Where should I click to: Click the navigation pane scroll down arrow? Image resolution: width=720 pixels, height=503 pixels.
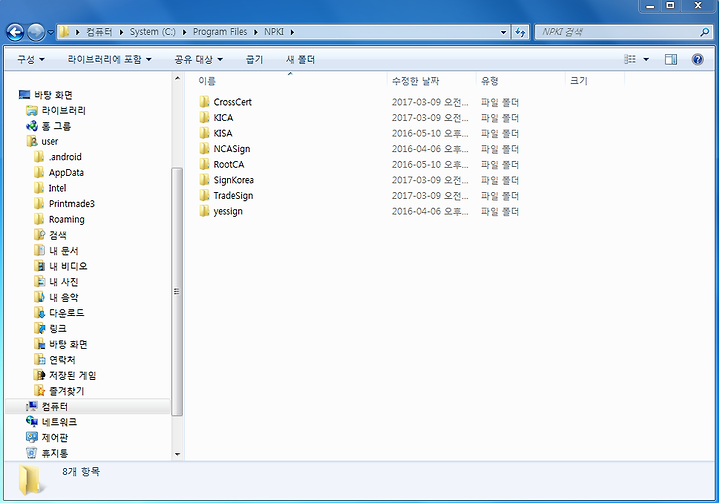tap(177, 454)
